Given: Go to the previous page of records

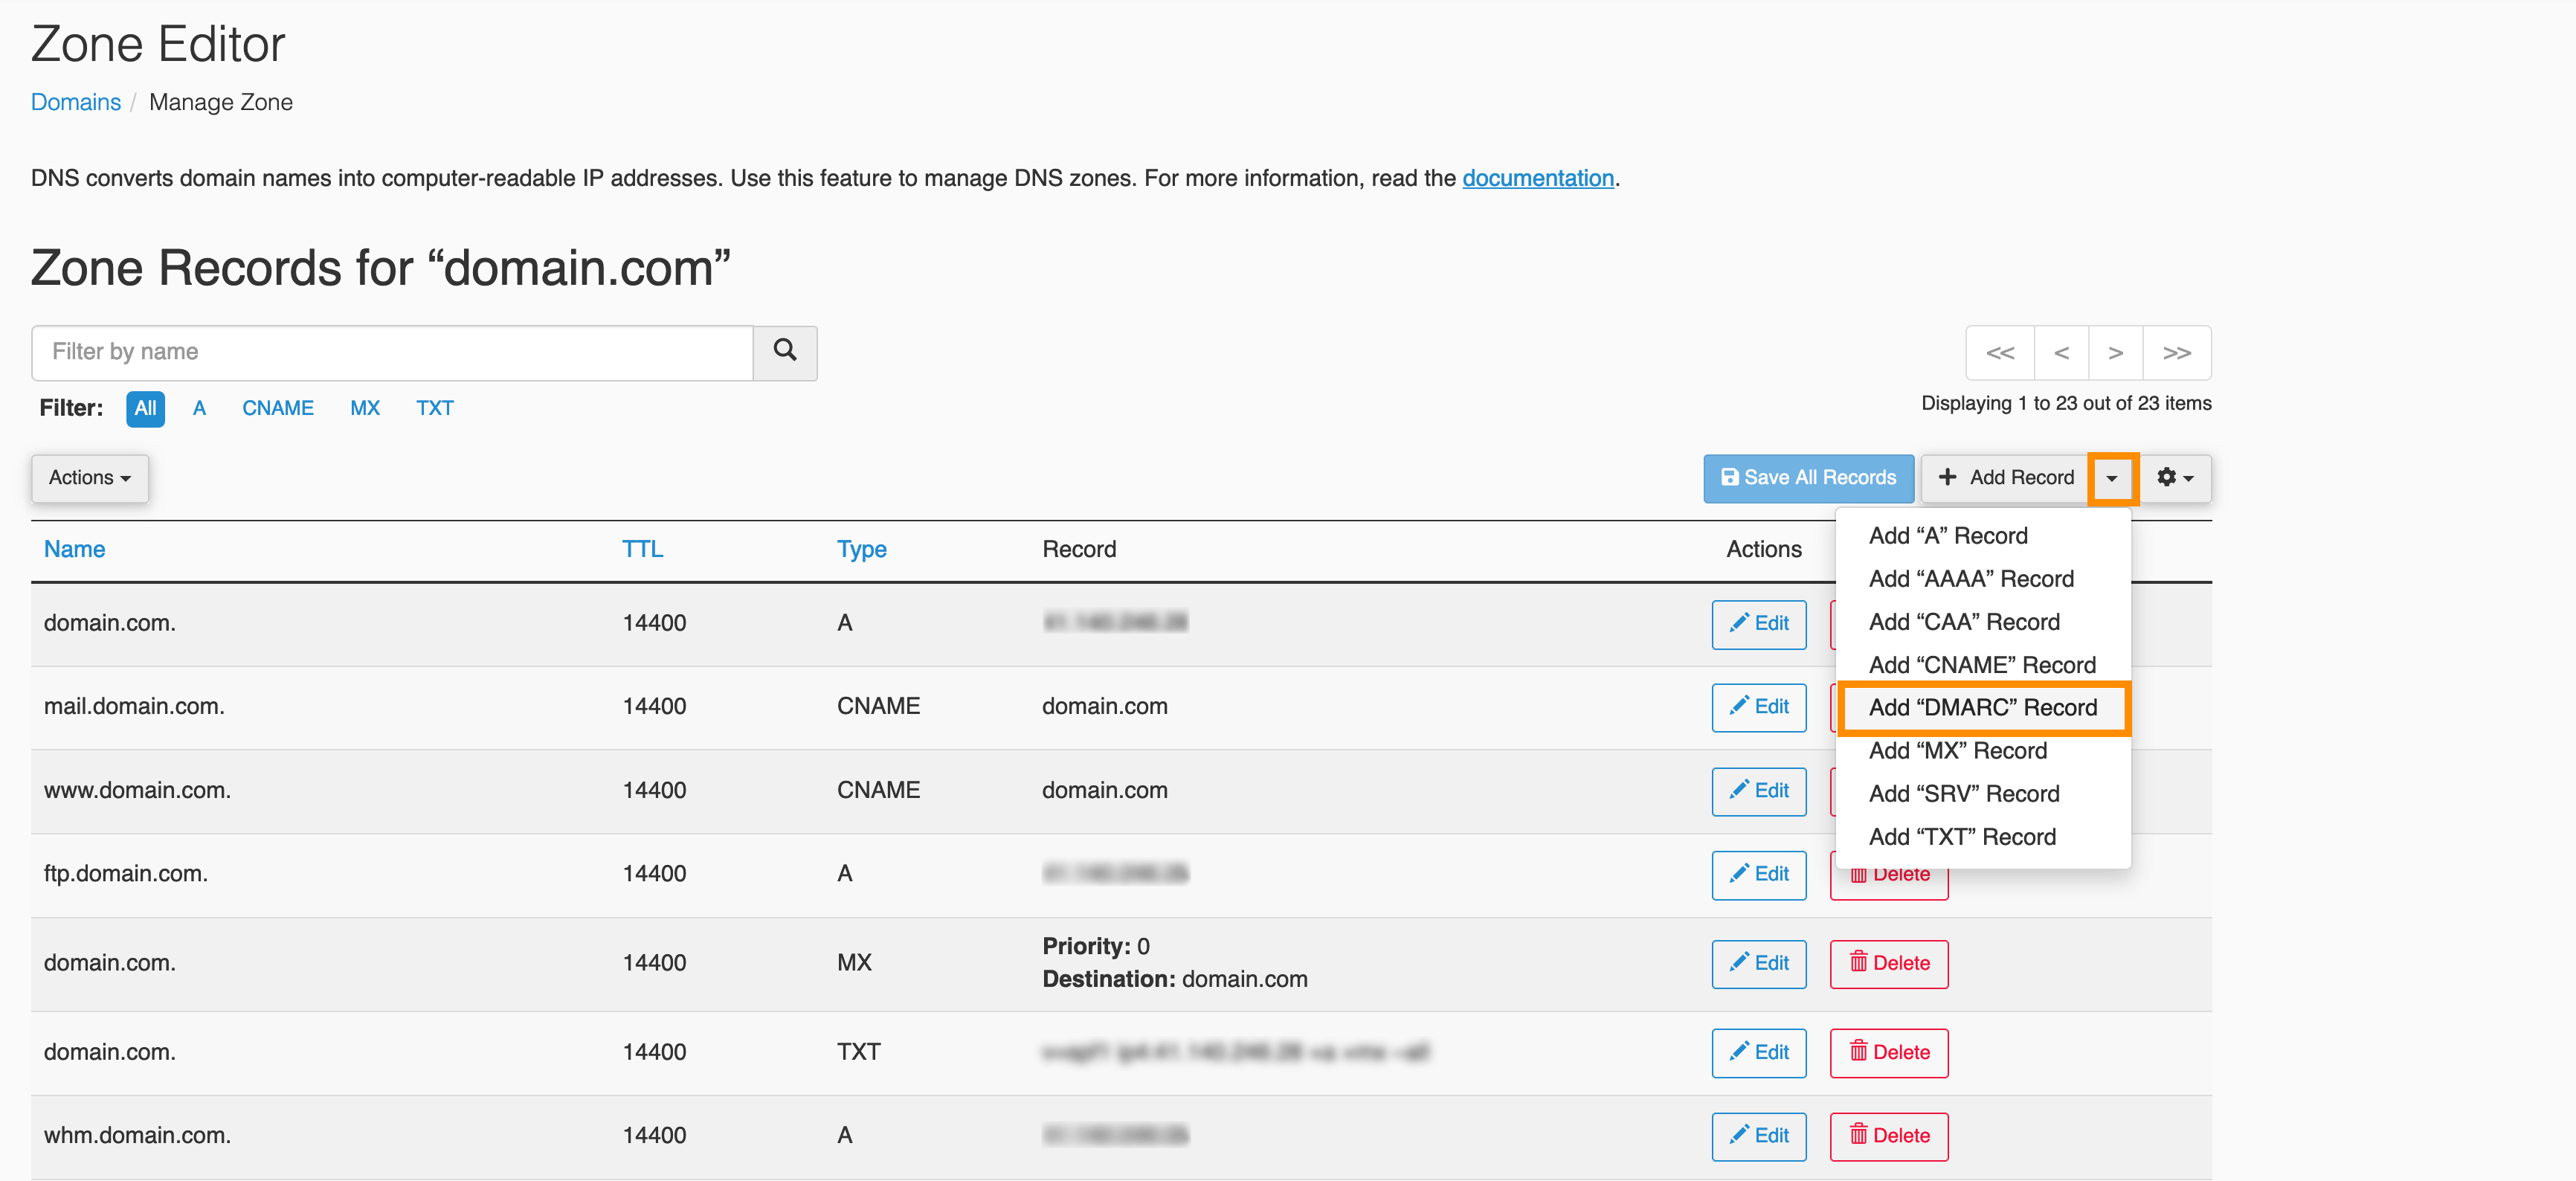Looking at the screenshot, I should click(2061, 353).
